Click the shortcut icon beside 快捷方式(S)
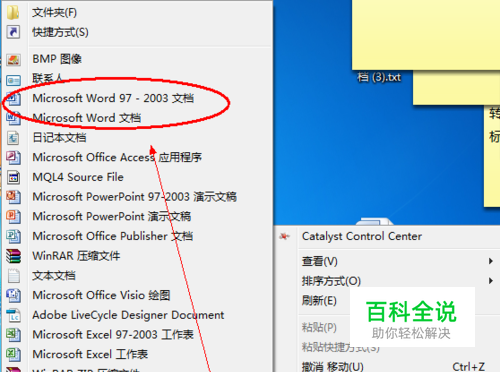The image size is (500, 372). (13, 32)
